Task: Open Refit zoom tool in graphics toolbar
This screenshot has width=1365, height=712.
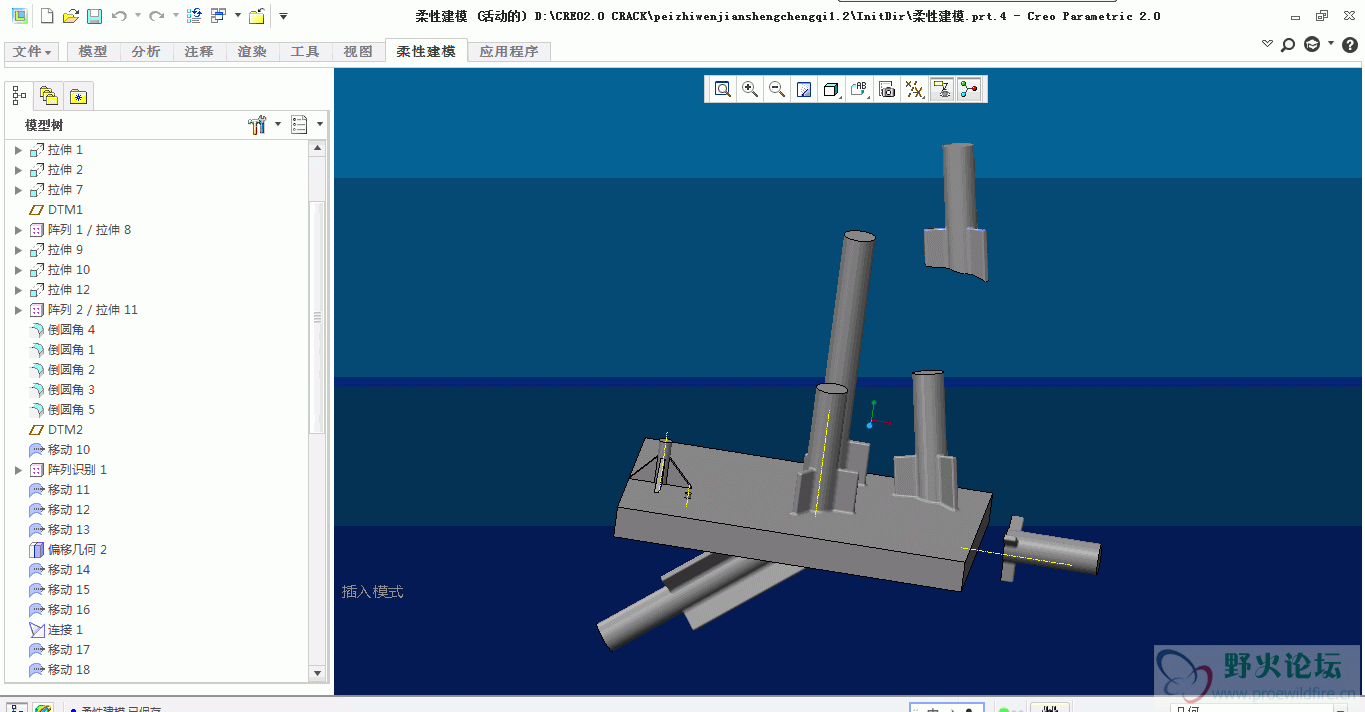Action: point(722,89)
